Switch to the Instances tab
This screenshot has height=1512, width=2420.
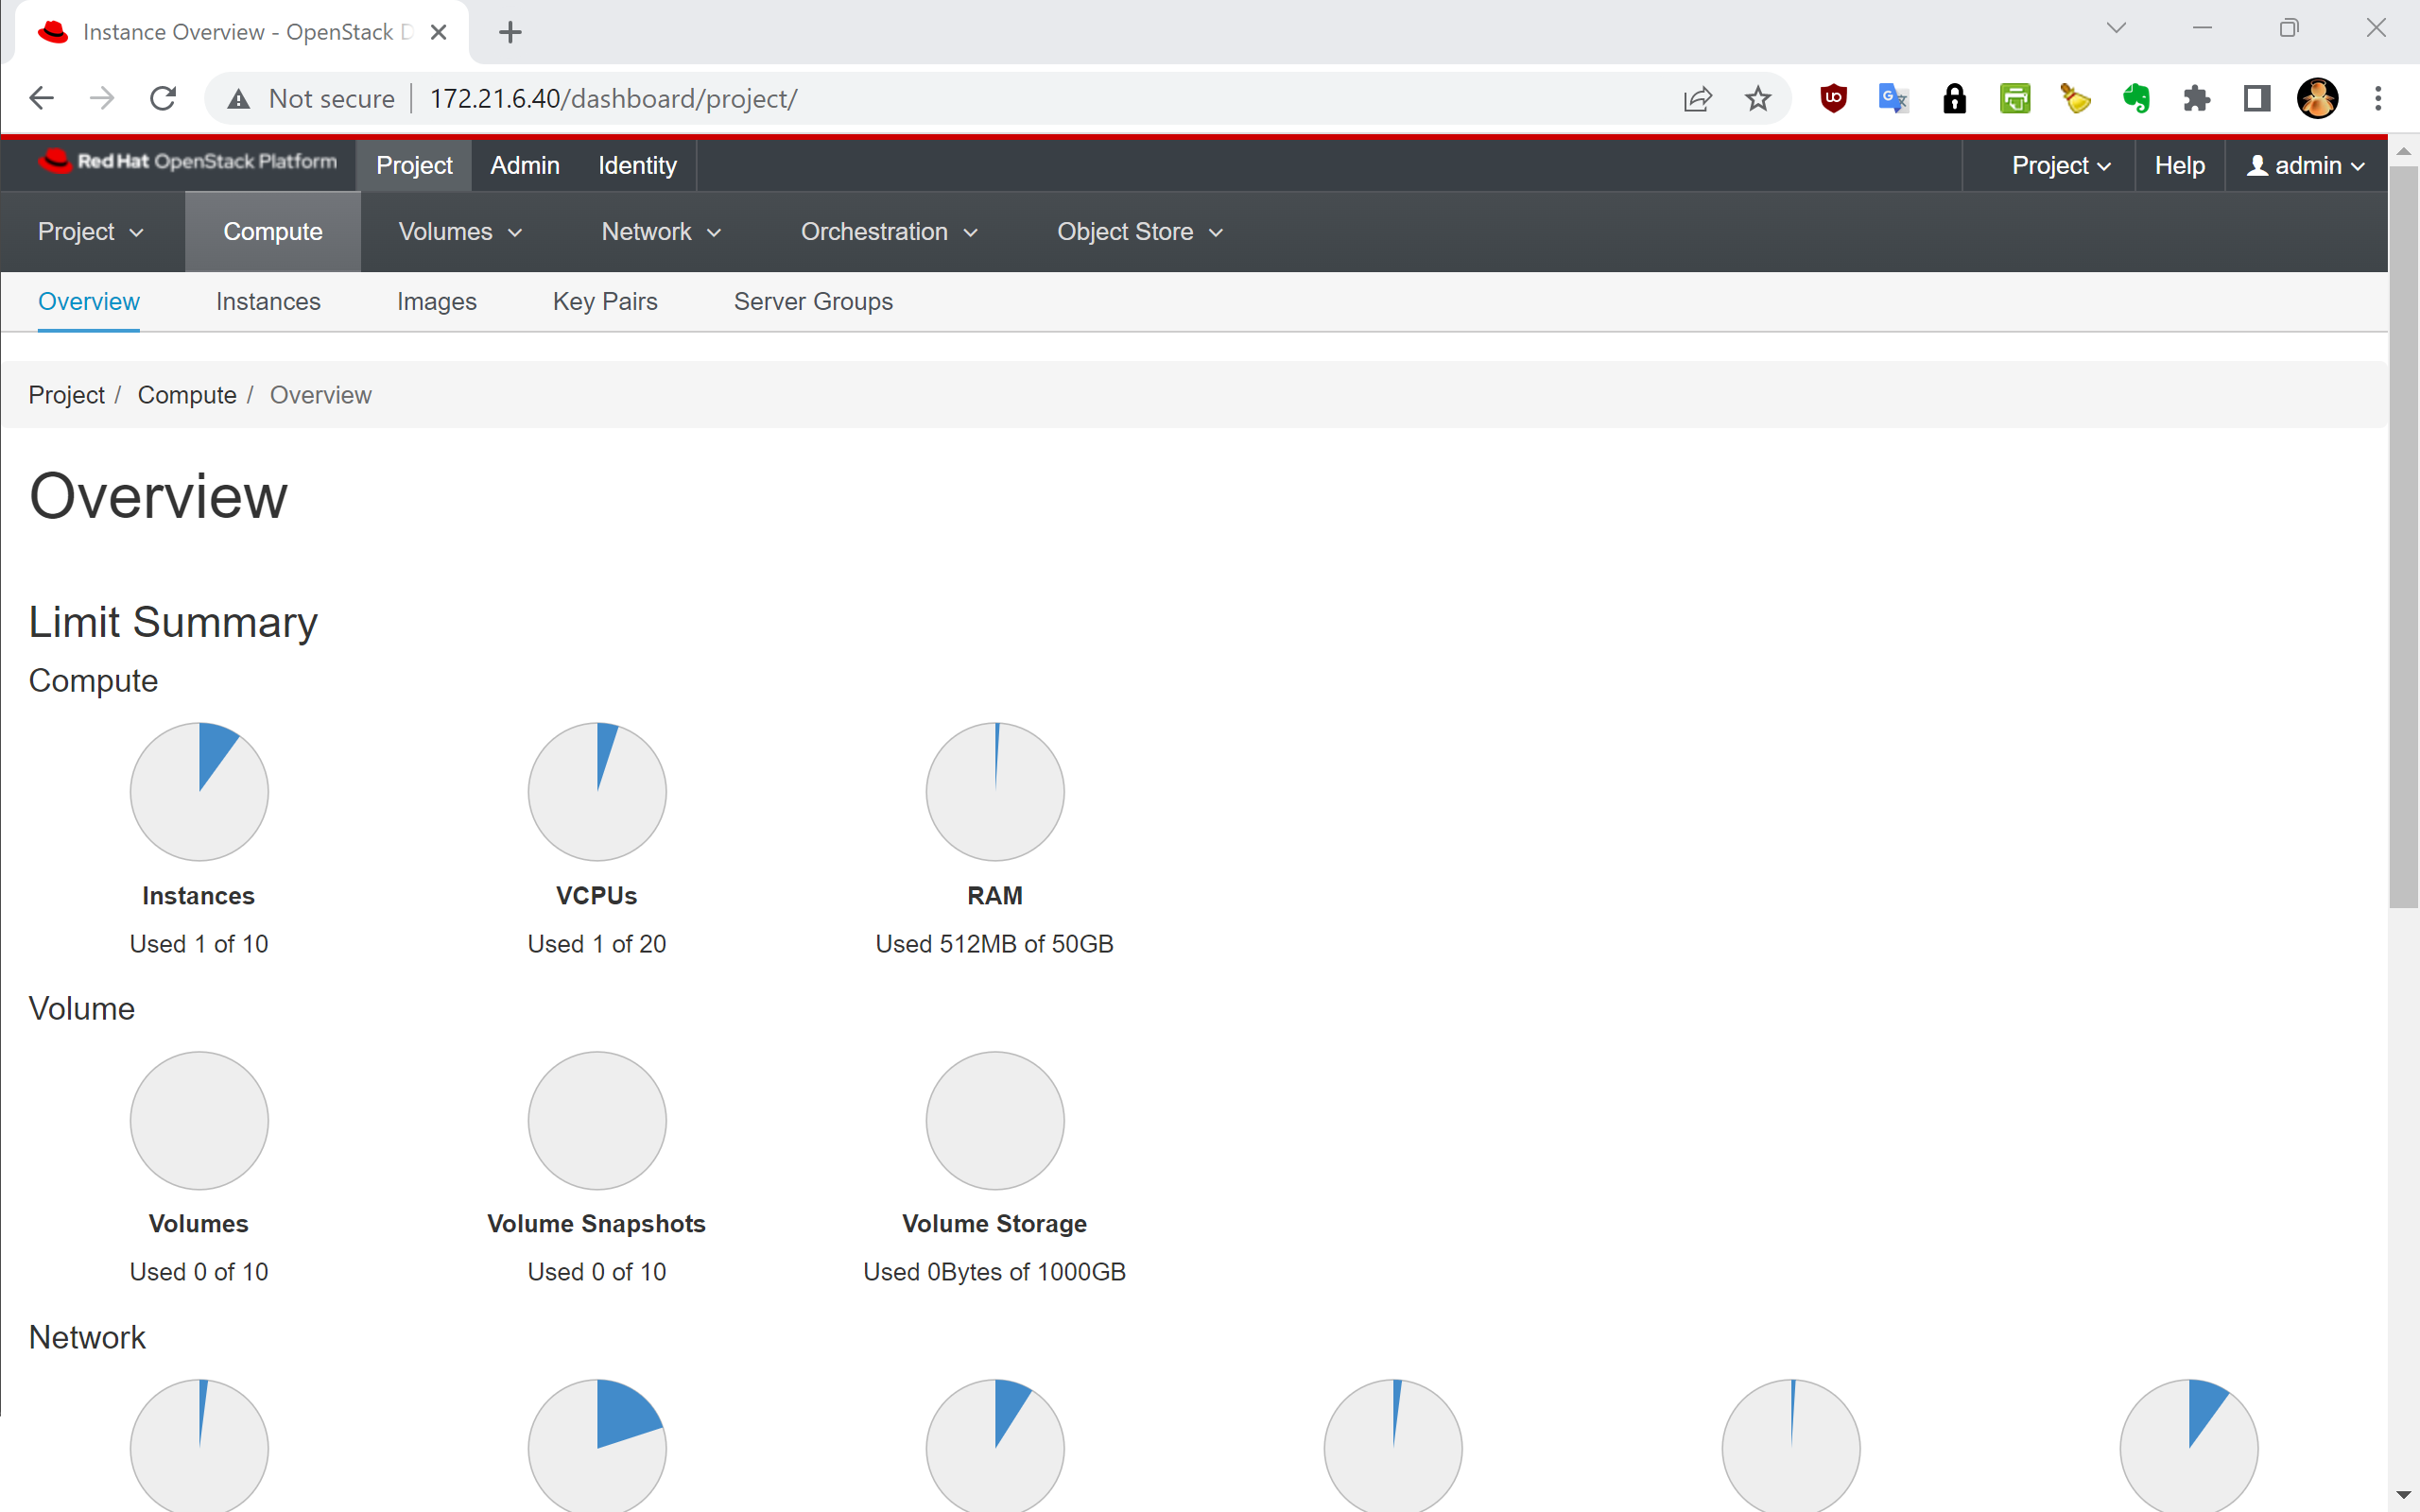(268, 301)
